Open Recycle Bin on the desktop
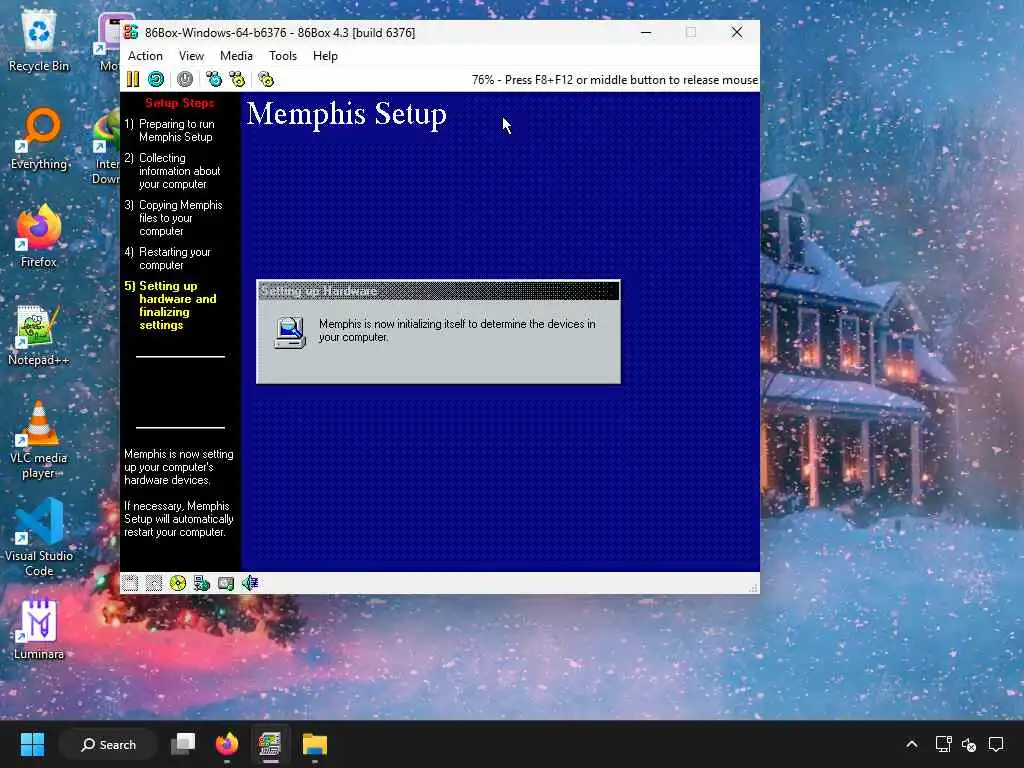 pyautogui.click(x=39, y=42)
